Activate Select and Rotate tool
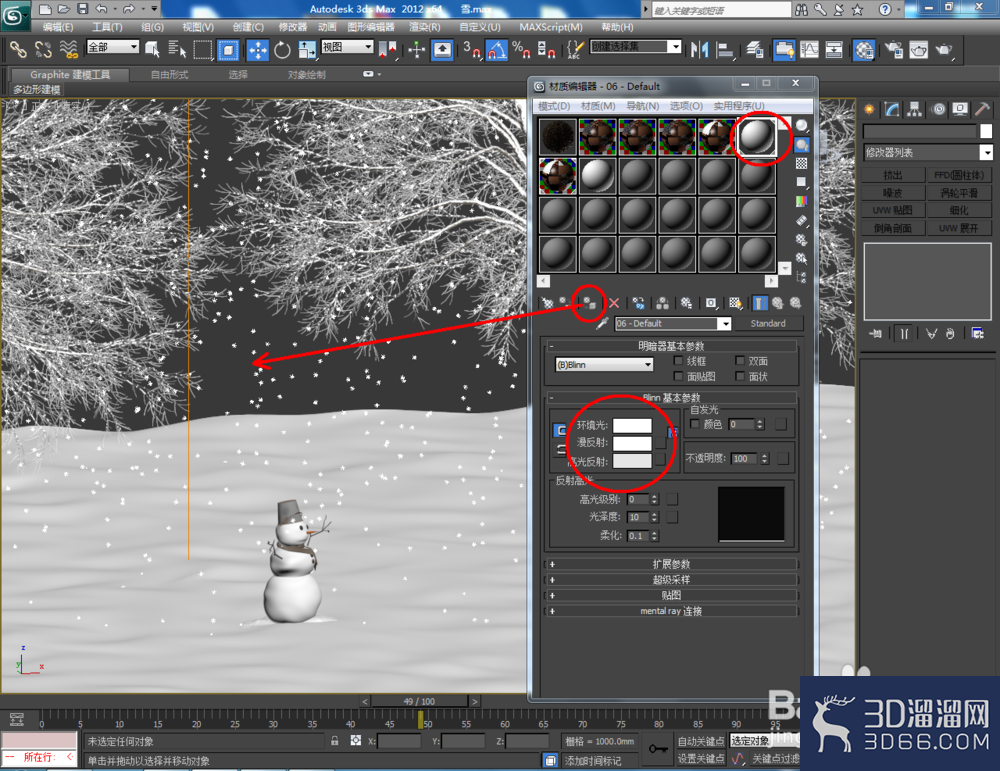 coord(282,49)
